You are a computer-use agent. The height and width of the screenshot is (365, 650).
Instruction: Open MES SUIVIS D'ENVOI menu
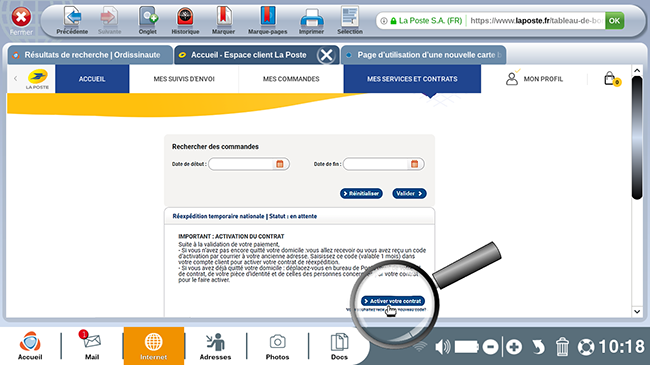click(184, 79)
